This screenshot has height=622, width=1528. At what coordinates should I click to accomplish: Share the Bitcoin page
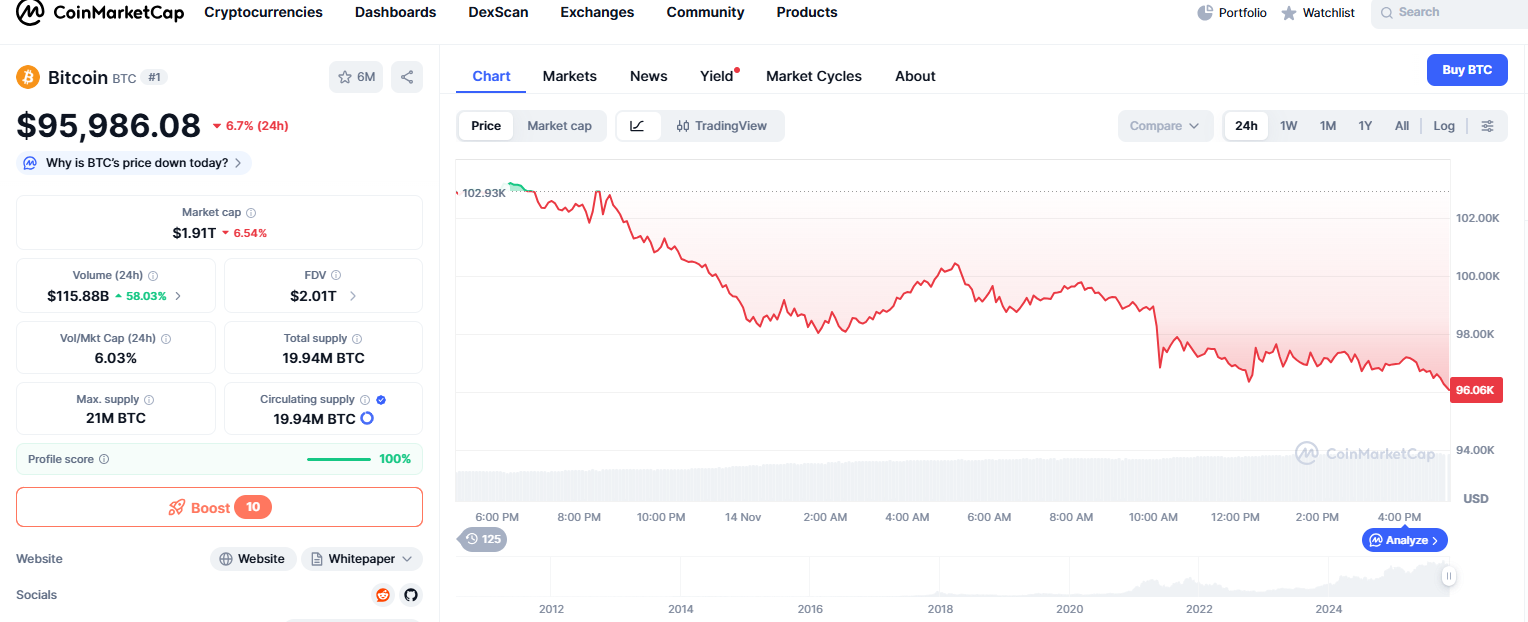point(407,76)
